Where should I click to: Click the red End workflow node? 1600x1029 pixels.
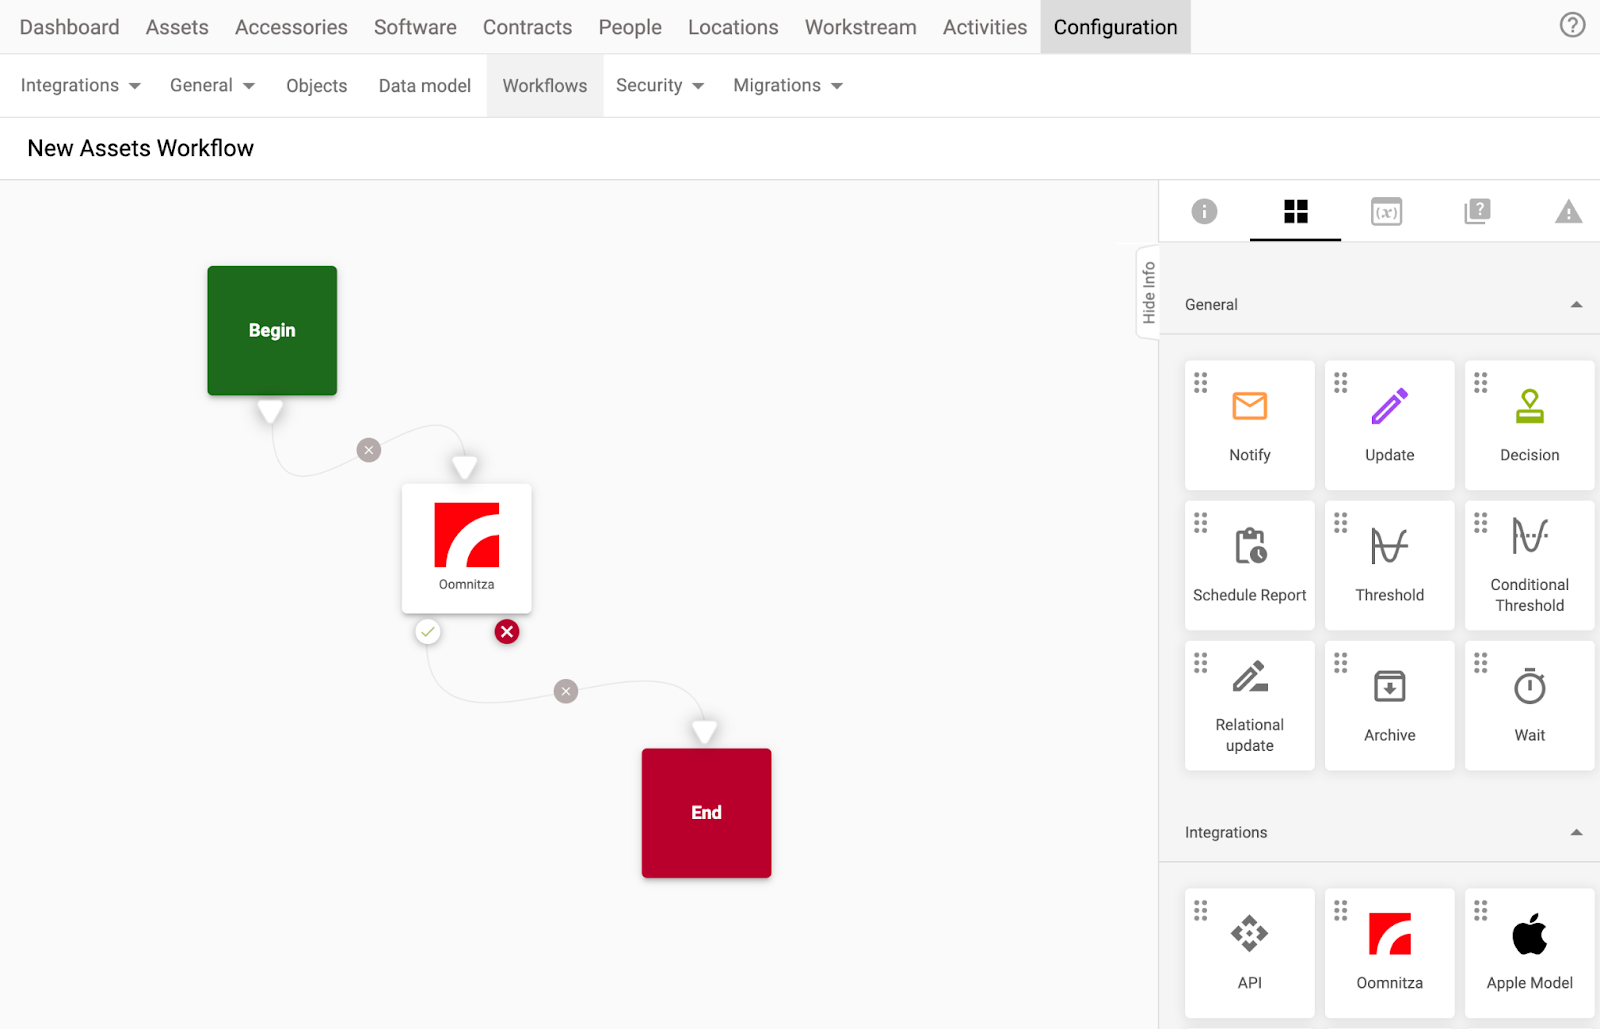point(706,813)
